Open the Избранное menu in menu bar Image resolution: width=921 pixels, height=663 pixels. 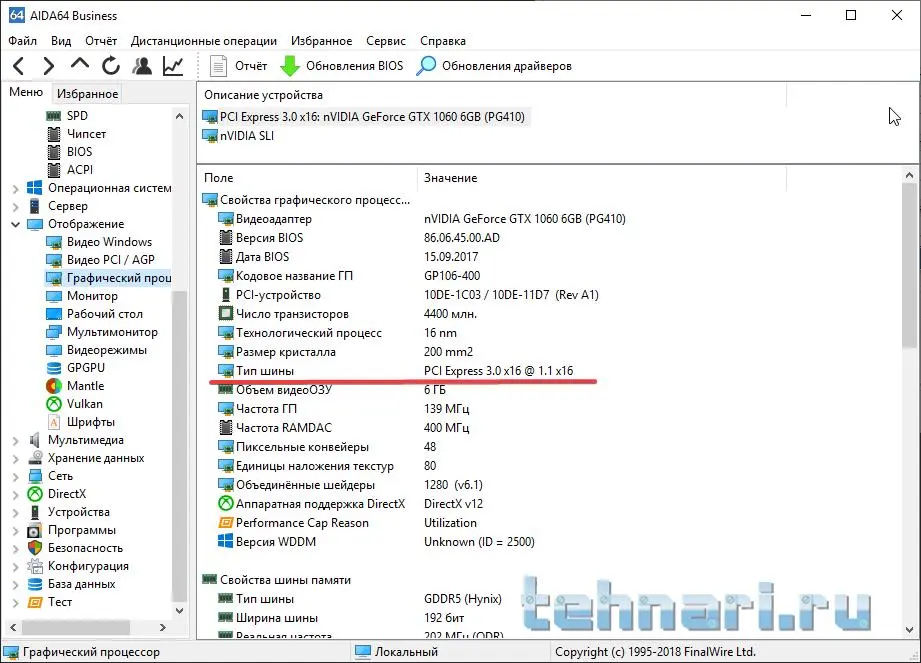pos(322,41)
